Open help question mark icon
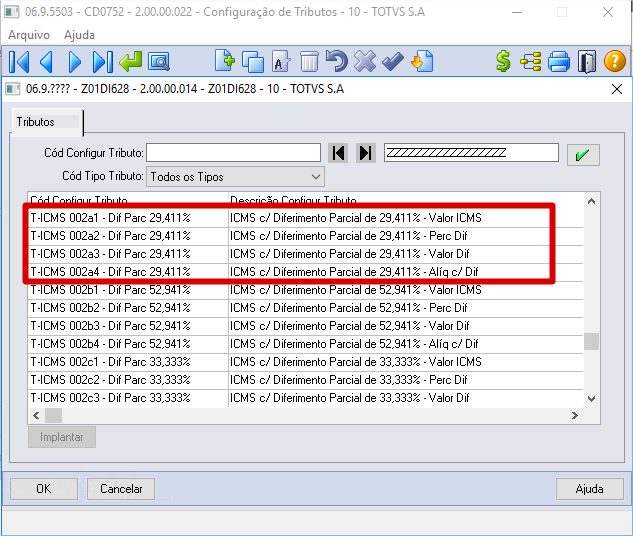This screenshot has width=633, height=536. click(x=615, y=62)
